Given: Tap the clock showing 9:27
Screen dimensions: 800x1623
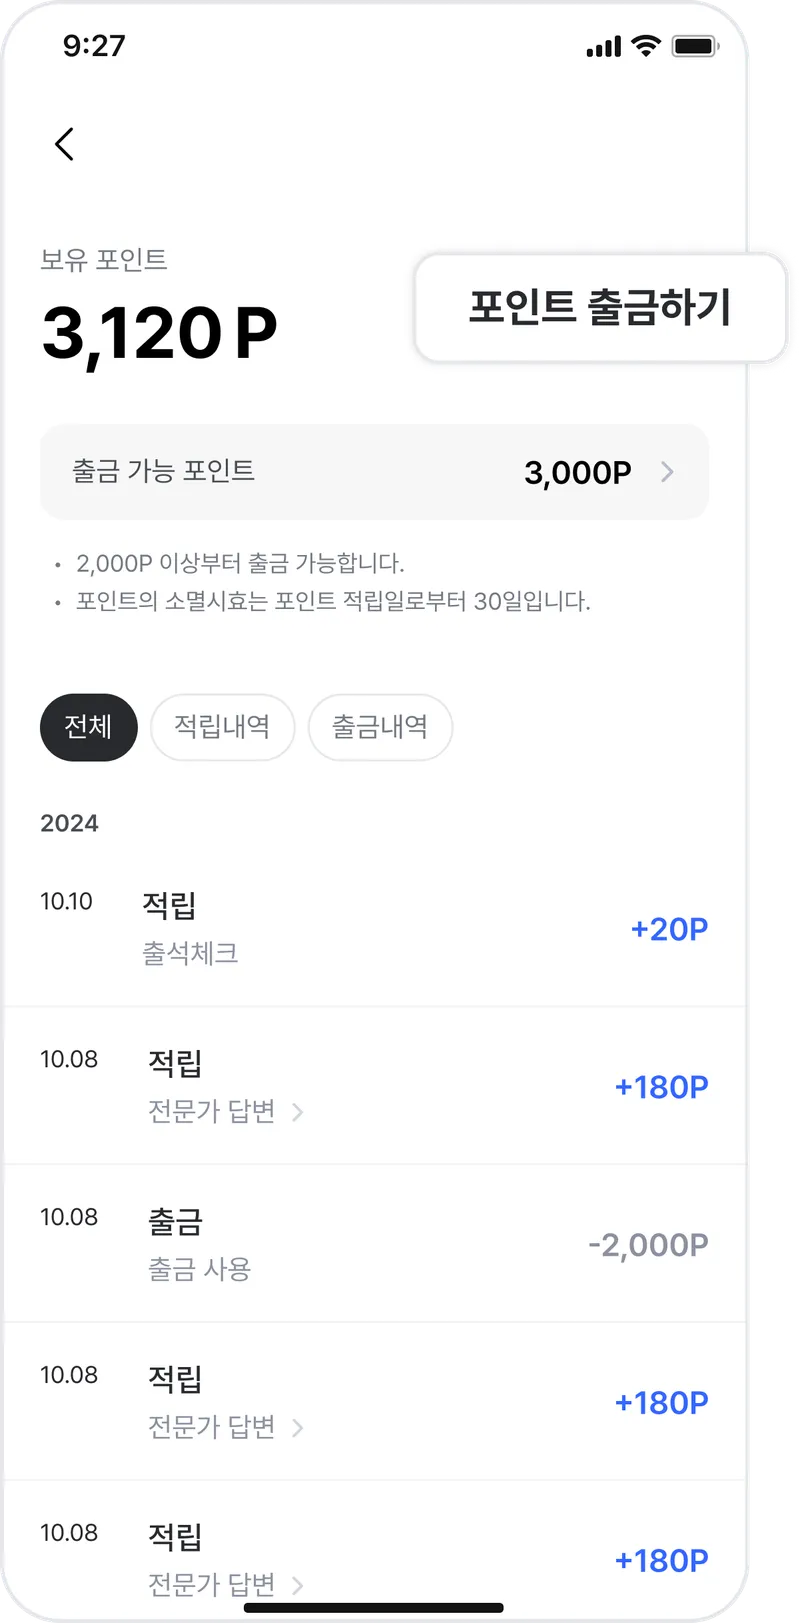Looking at the screenshot, I should [x=94, y=46].
